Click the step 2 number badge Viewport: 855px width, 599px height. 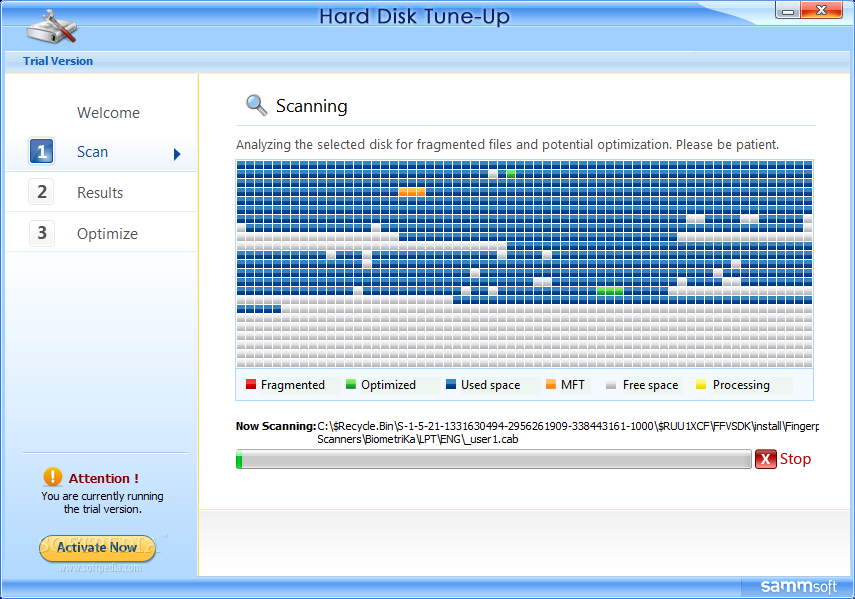click(x=41, y=192)
